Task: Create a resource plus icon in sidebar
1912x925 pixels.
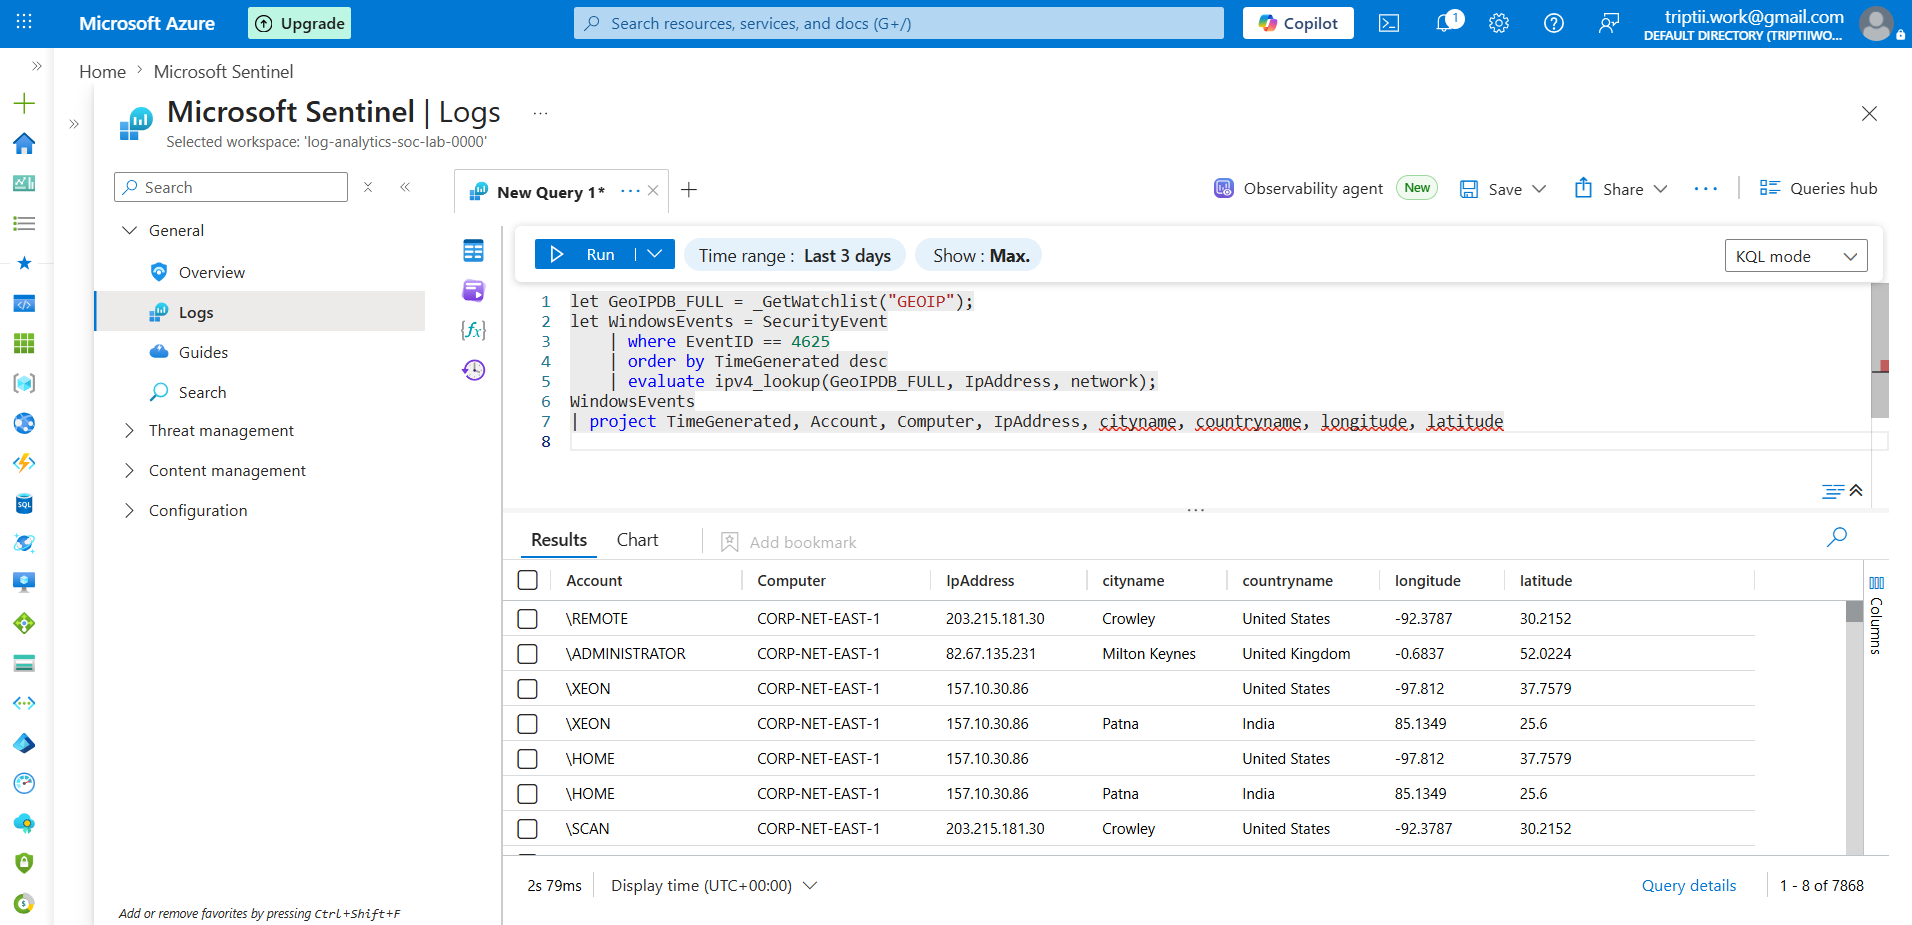Action: (24, 103)
